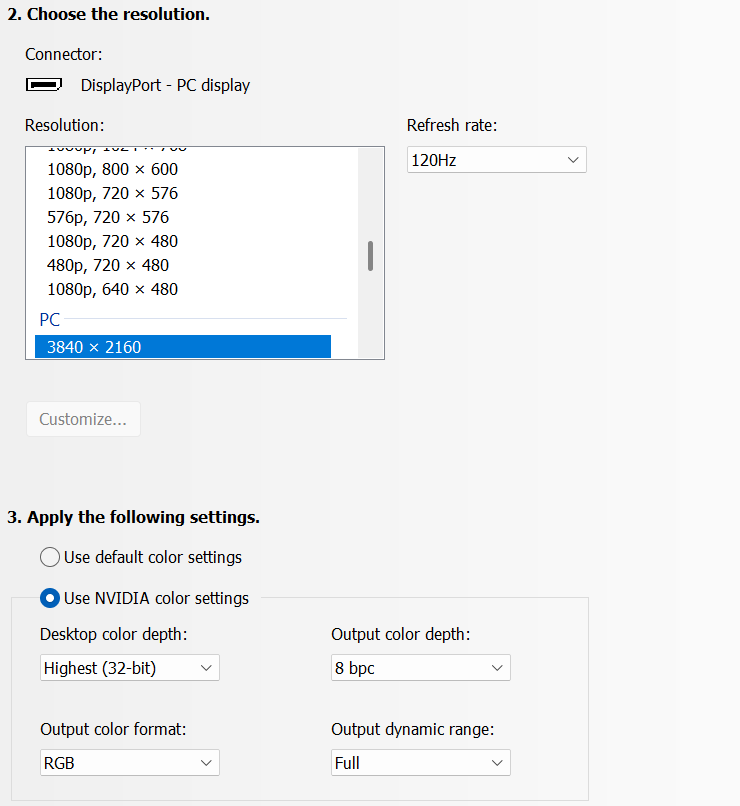Select 1080p, 640 × 480 resolution
740x806 pixels.
click(x=113, y=289)
